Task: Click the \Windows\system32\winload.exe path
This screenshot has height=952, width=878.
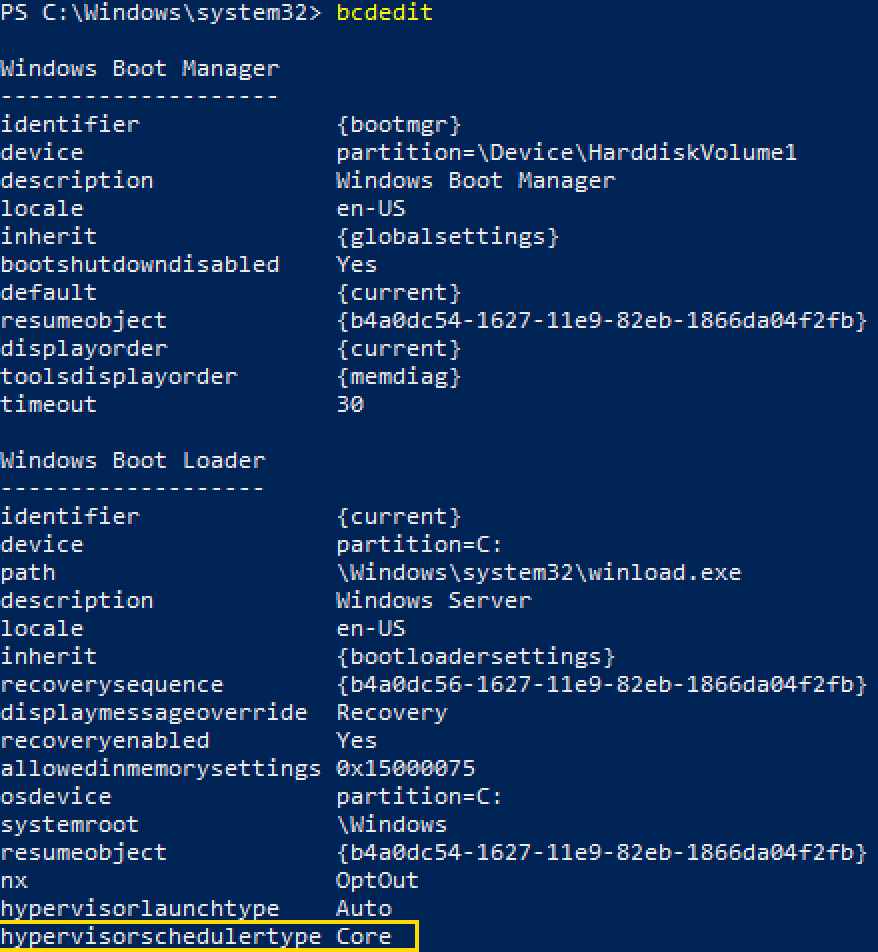Action: pos(539,573)
